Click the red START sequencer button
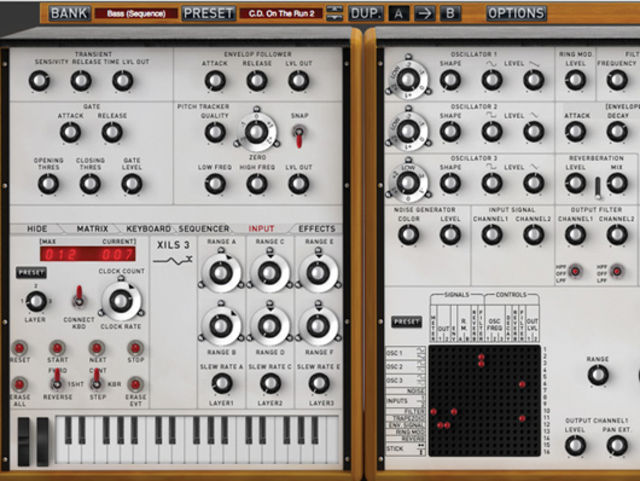640x481 pixels. (x=58, y=348)
